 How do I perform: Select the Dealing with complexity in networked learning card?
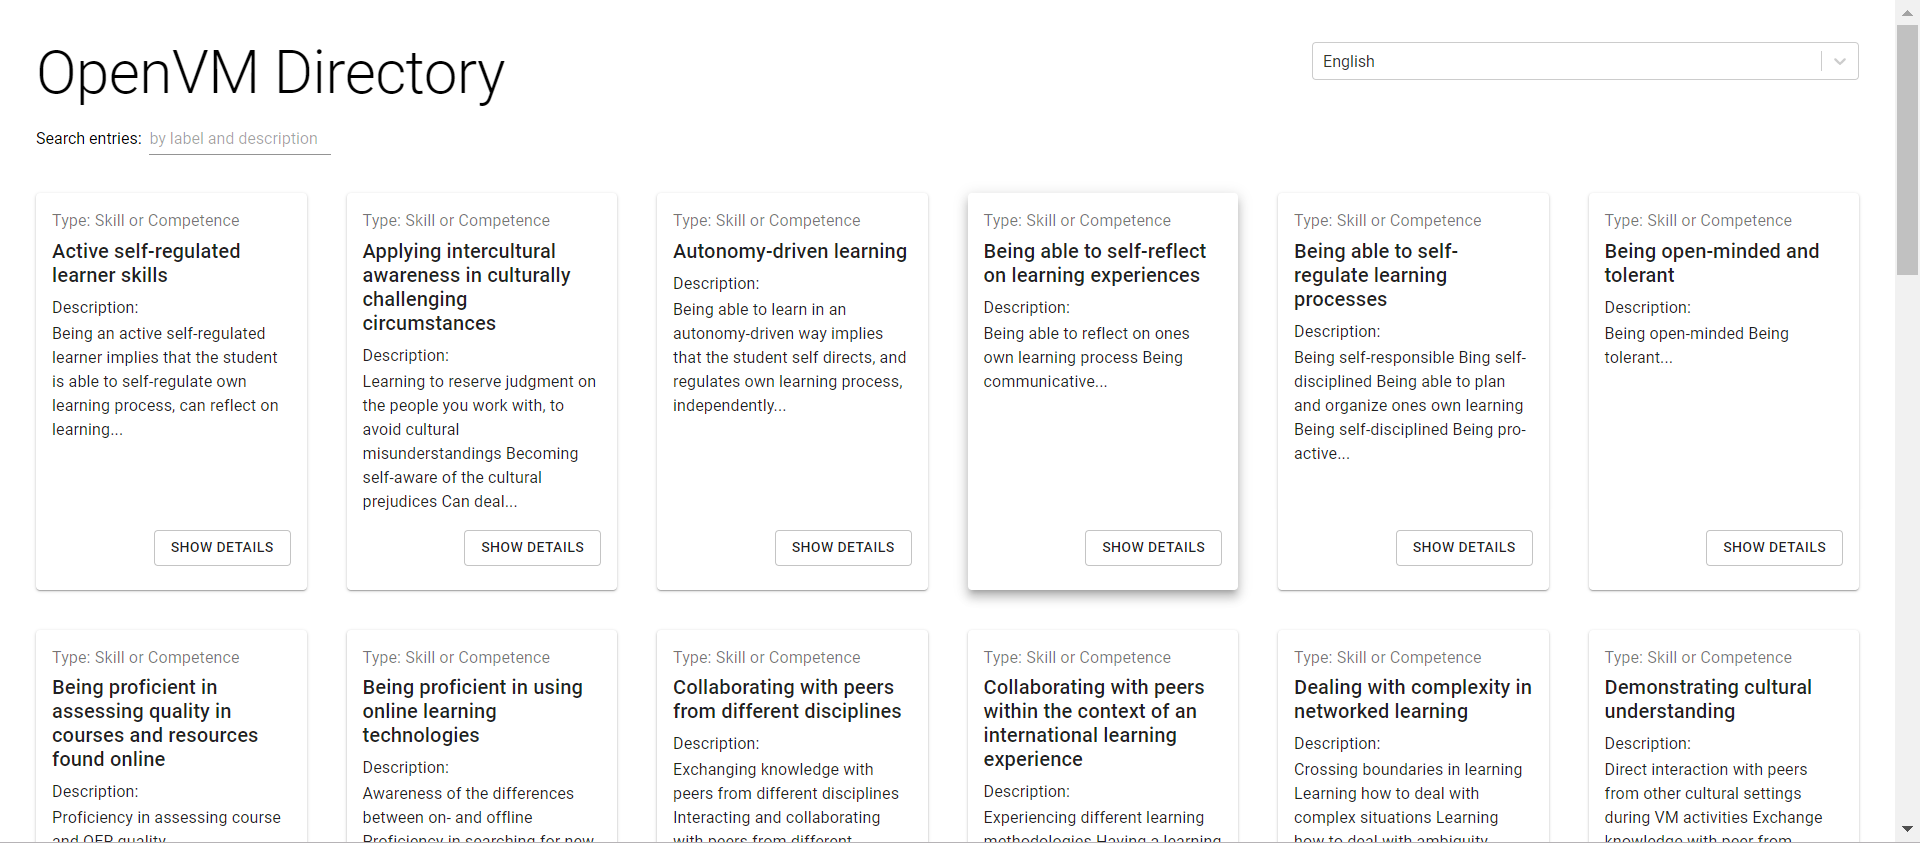[1413, 736]
